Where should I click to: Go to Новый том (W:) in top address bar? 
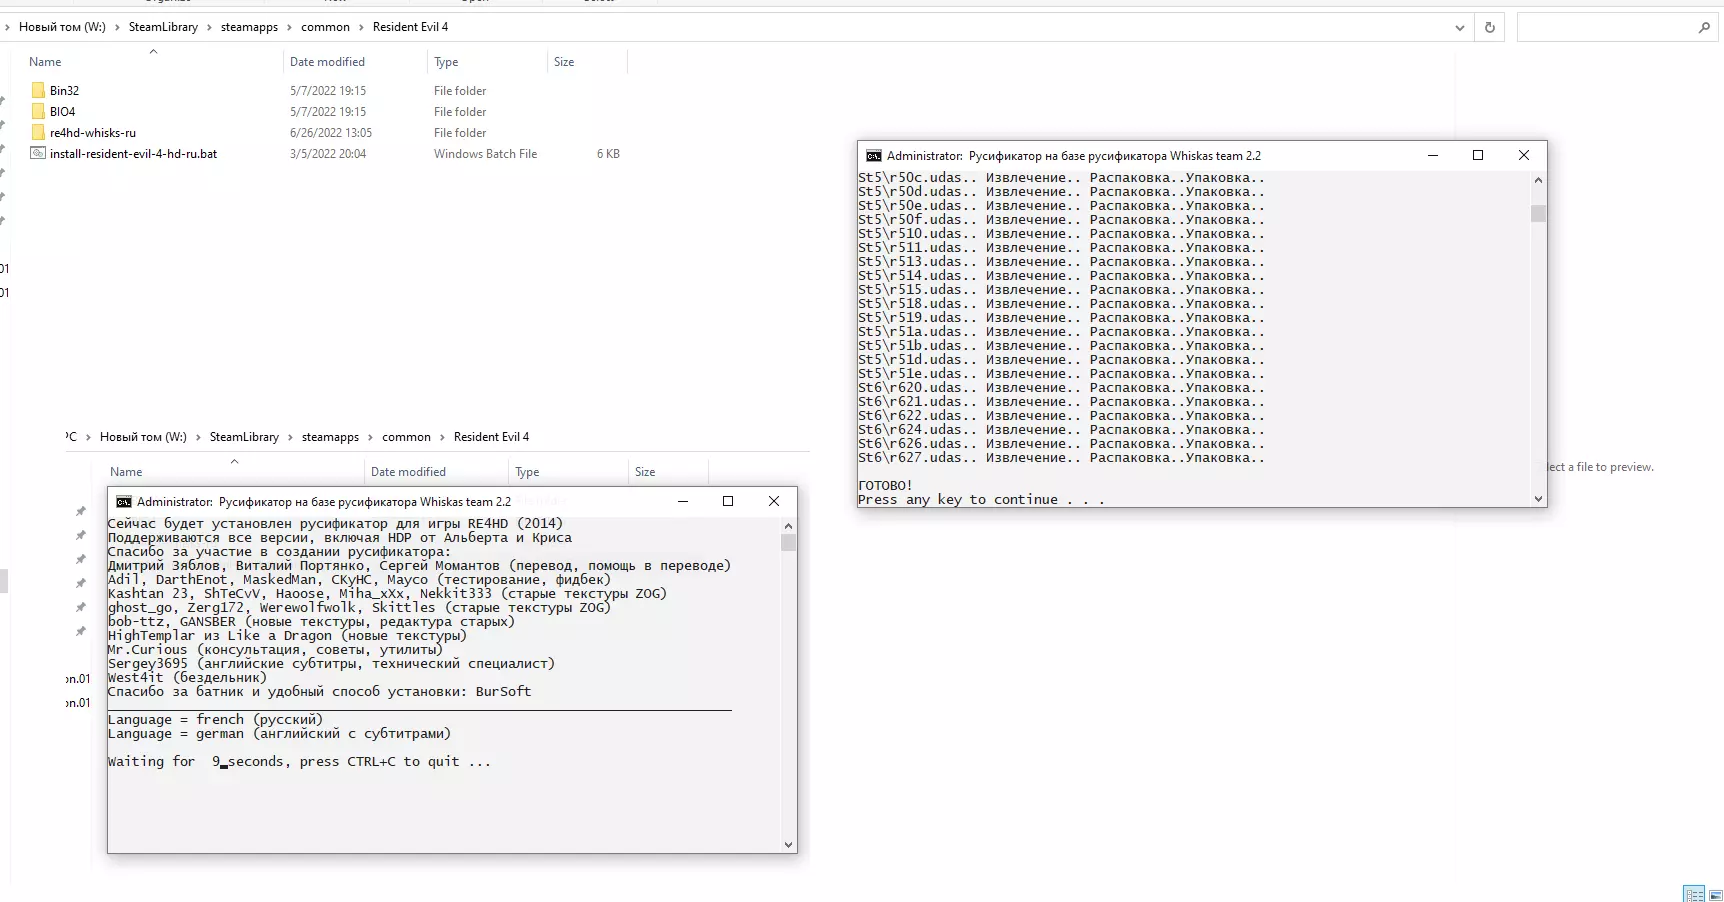click(x=62, y=27)
